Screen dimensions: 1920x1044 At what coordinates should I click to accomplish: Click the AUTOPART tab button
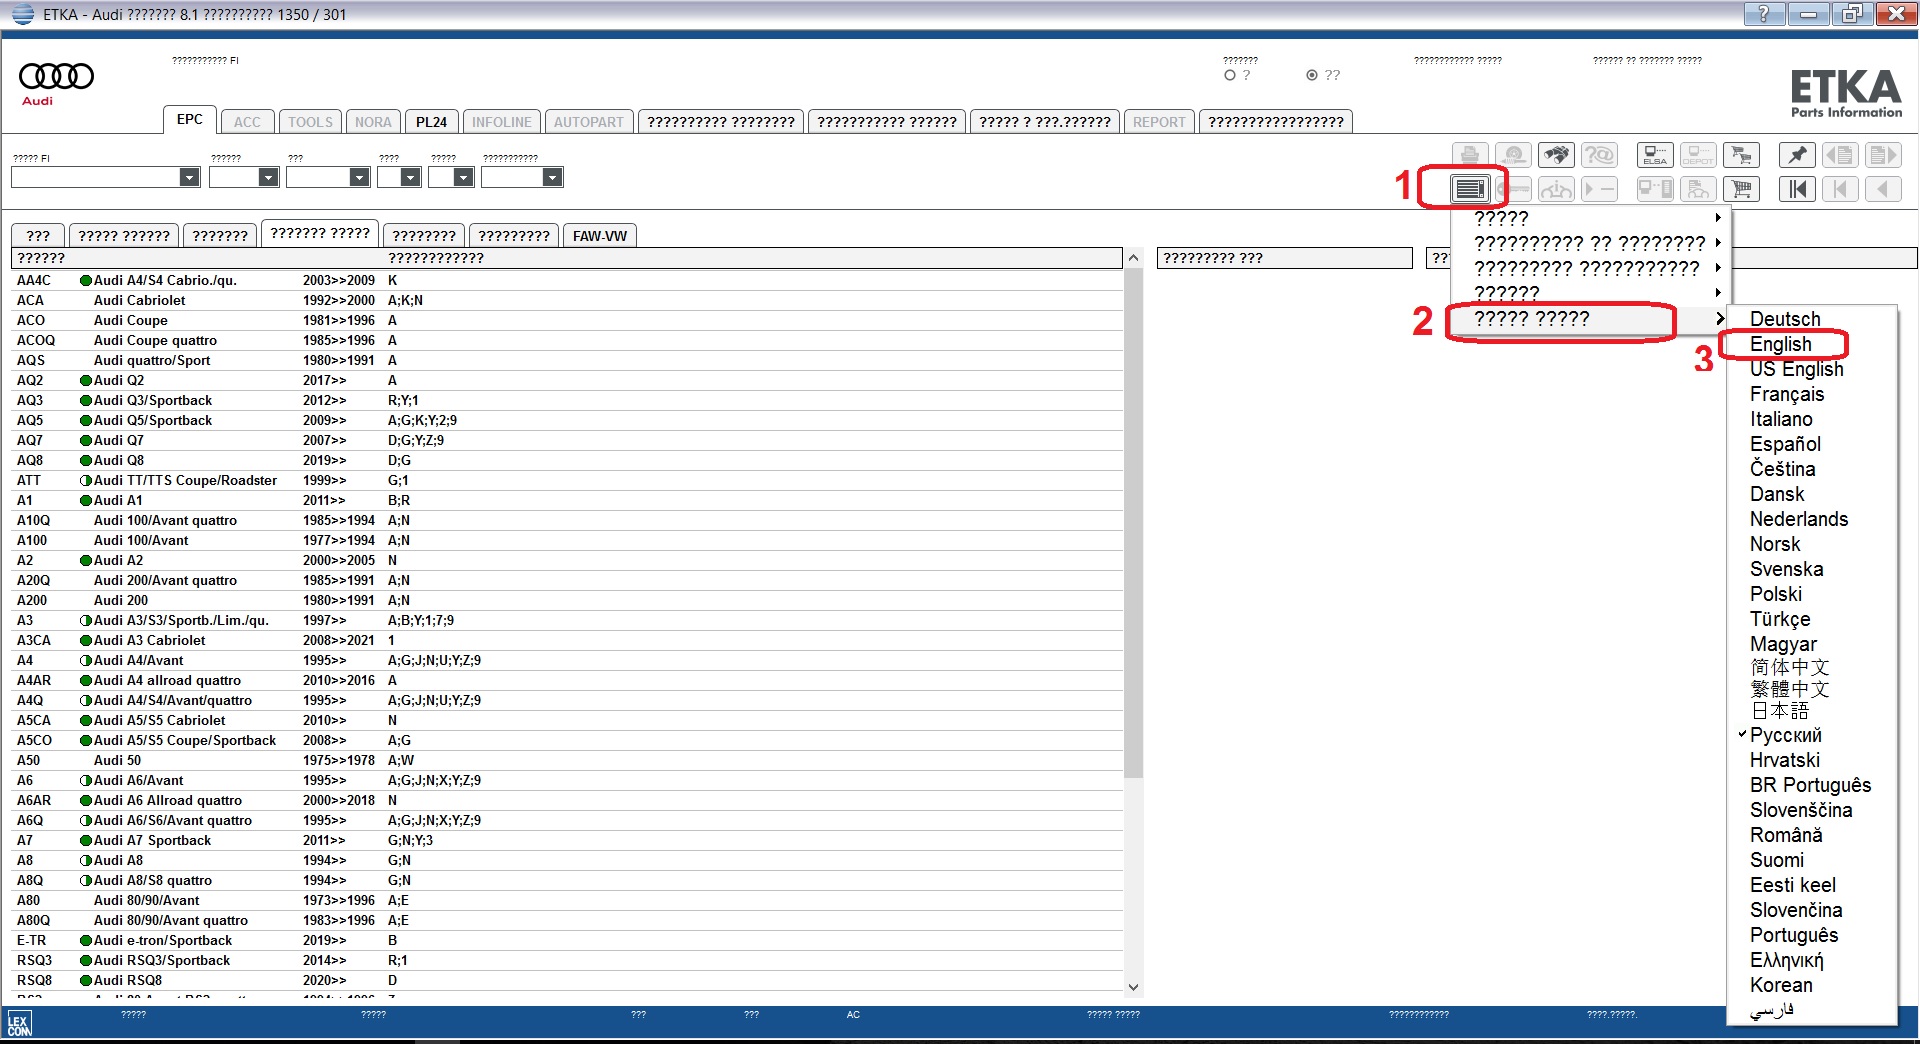point(588,122)
